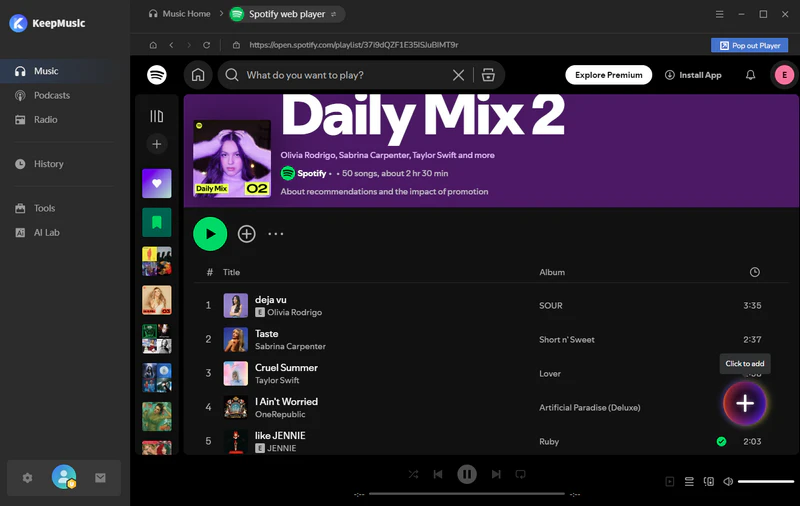Open more options for the playlist
Viewport: 800px width, 506px height.
[276, 234]
